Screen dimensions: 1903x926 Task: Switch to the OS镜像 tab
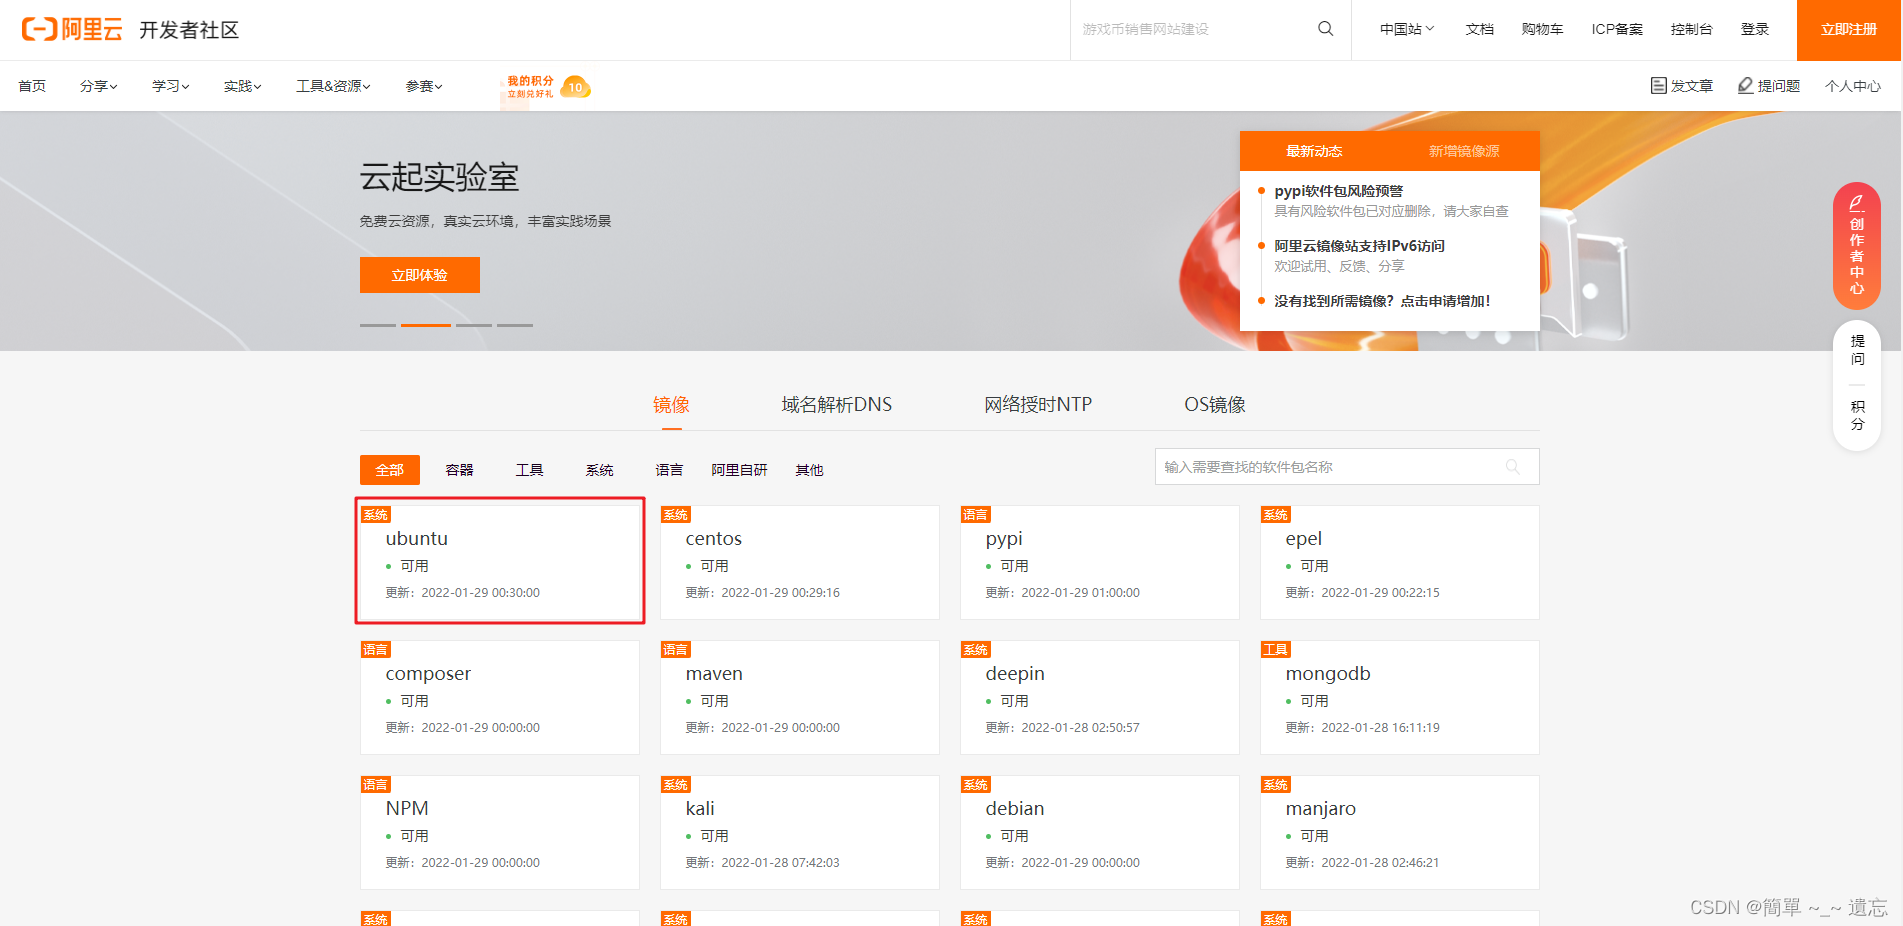click(x=1215, y=405)
